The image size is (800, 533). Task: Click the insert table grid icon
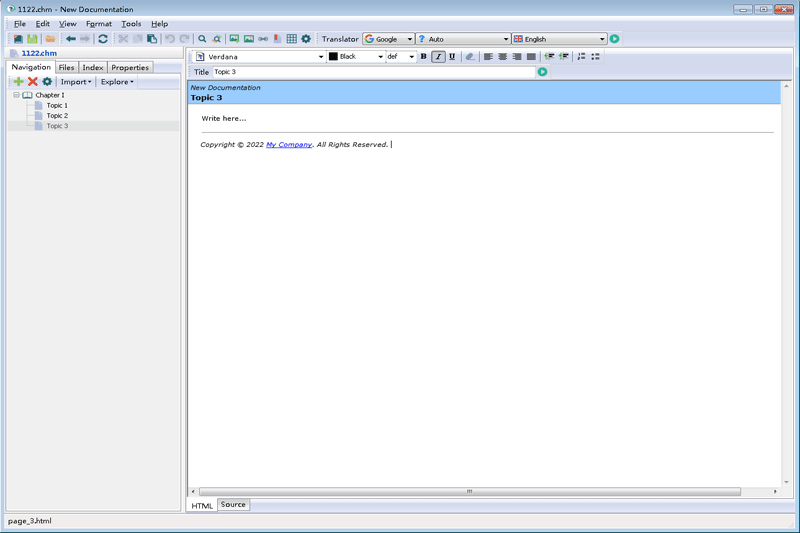[x=291, y=39]
